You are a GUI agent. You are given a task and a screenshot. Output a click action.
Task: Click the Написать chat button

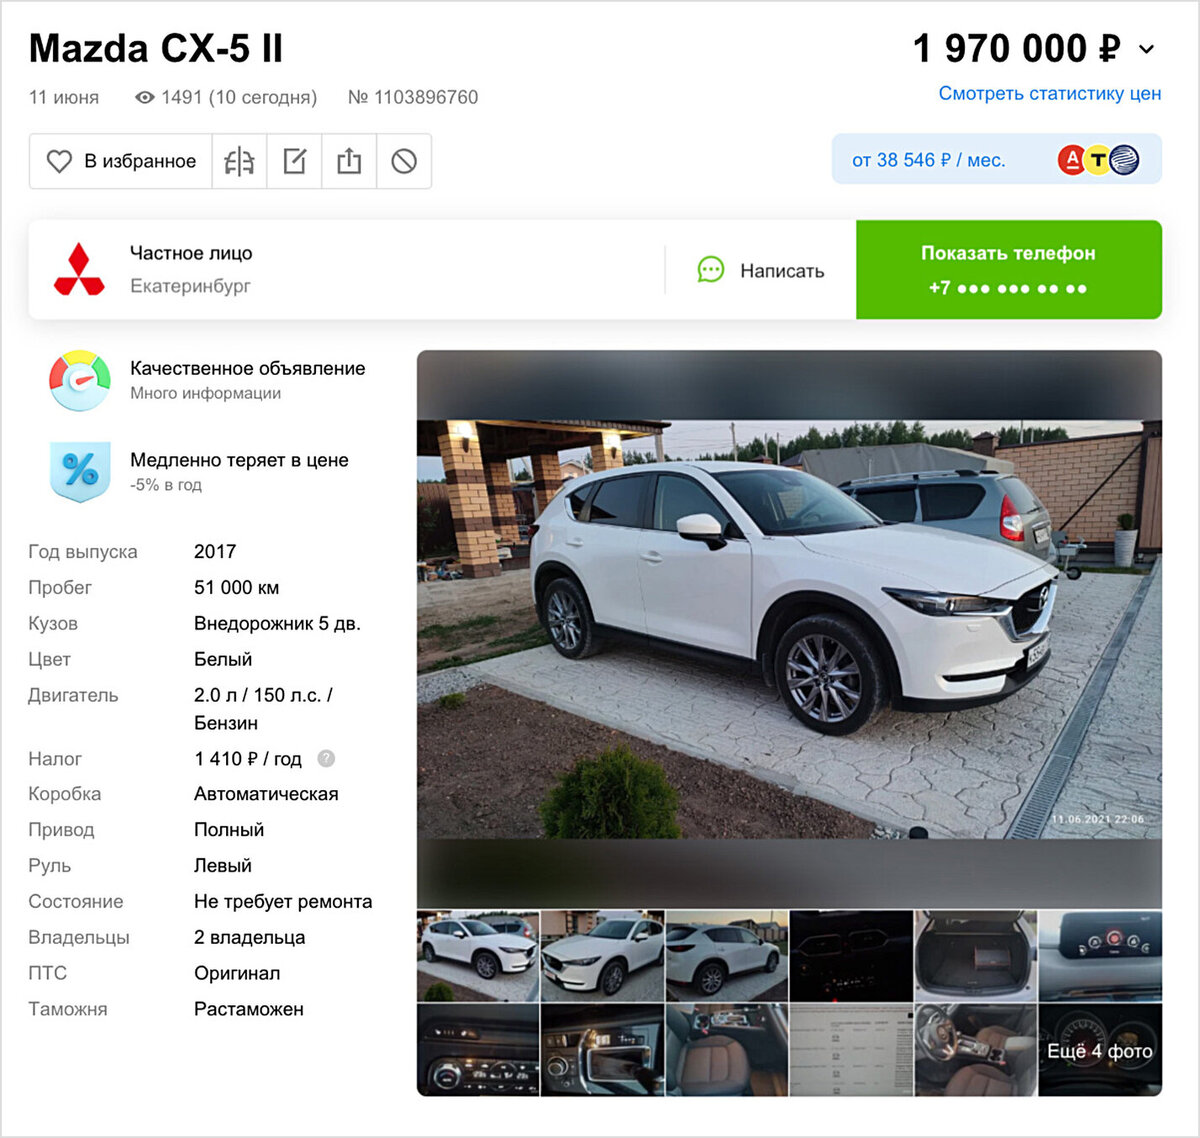click(761, 270)
